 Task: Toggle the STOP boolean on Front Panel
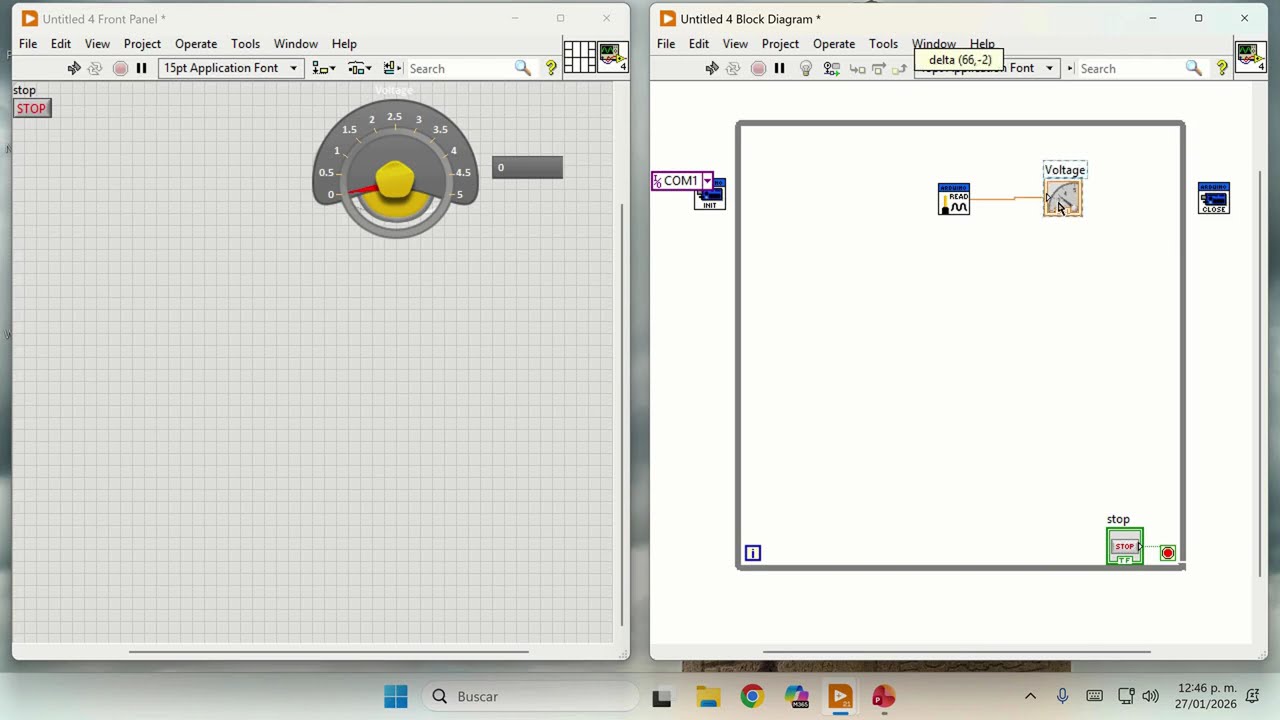(x=31, y=108)
